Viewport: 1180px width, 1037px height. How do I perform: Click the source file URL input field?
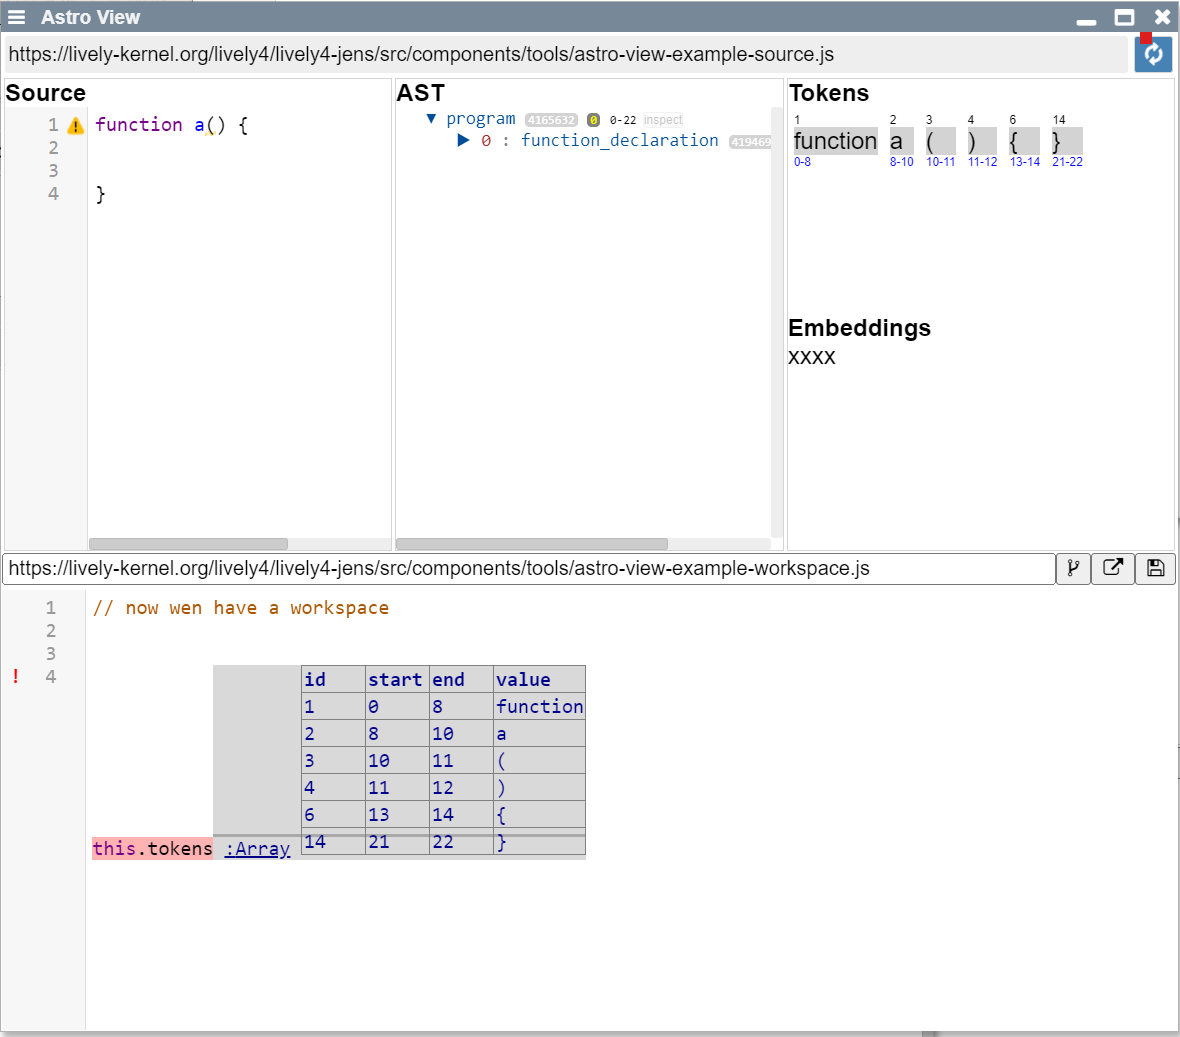[x=565, y=55]
